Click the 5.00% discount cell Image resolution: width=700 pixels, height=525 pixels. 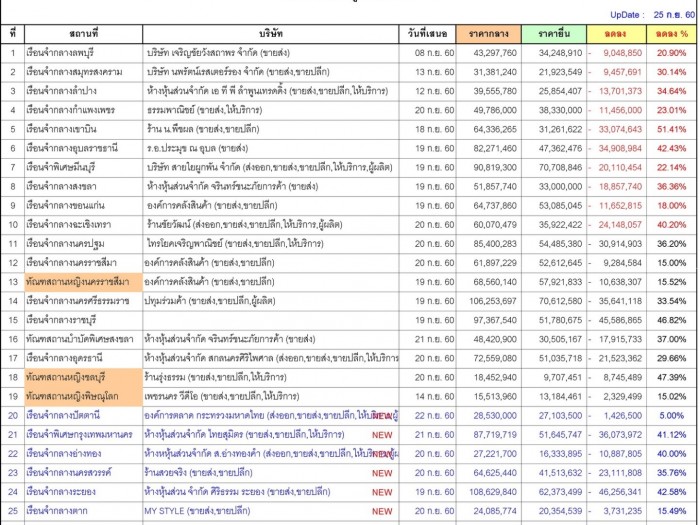(x=670, y=415)
